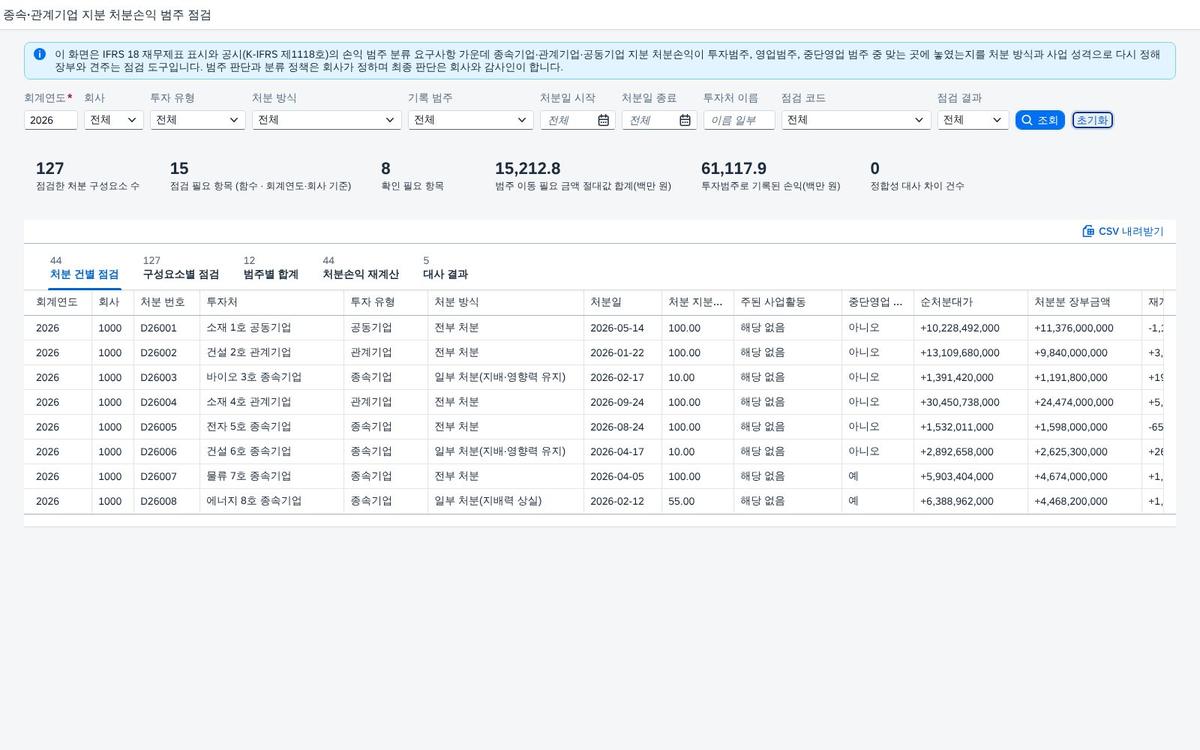Click the 초기화 reset button

(x=1092, y=120)
